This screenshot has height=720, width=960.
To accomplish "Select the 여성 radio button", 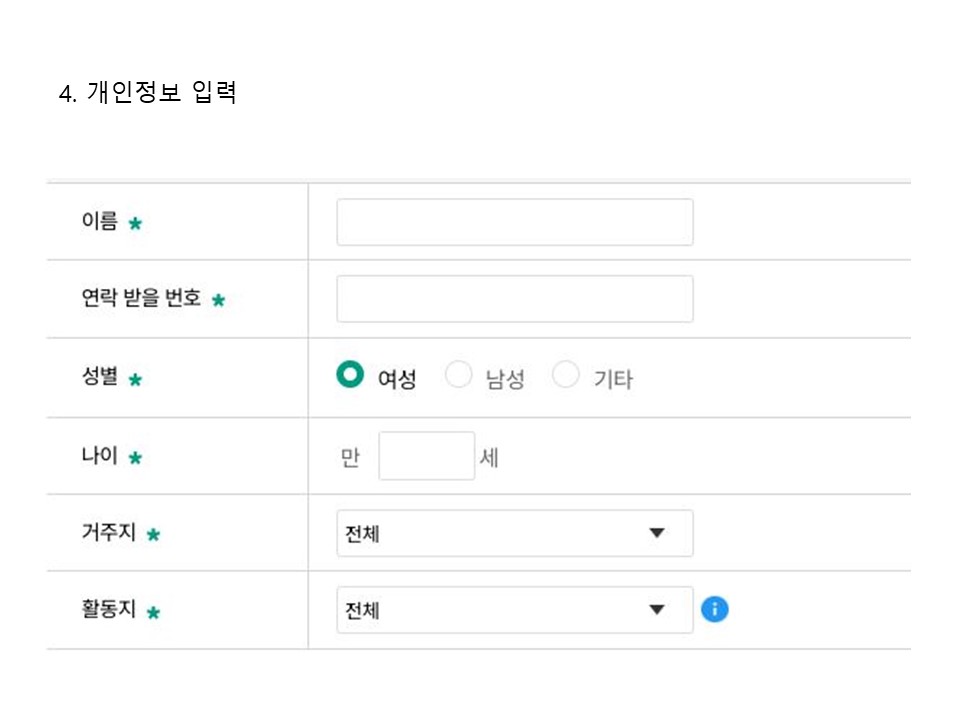I will pos(350,375).
